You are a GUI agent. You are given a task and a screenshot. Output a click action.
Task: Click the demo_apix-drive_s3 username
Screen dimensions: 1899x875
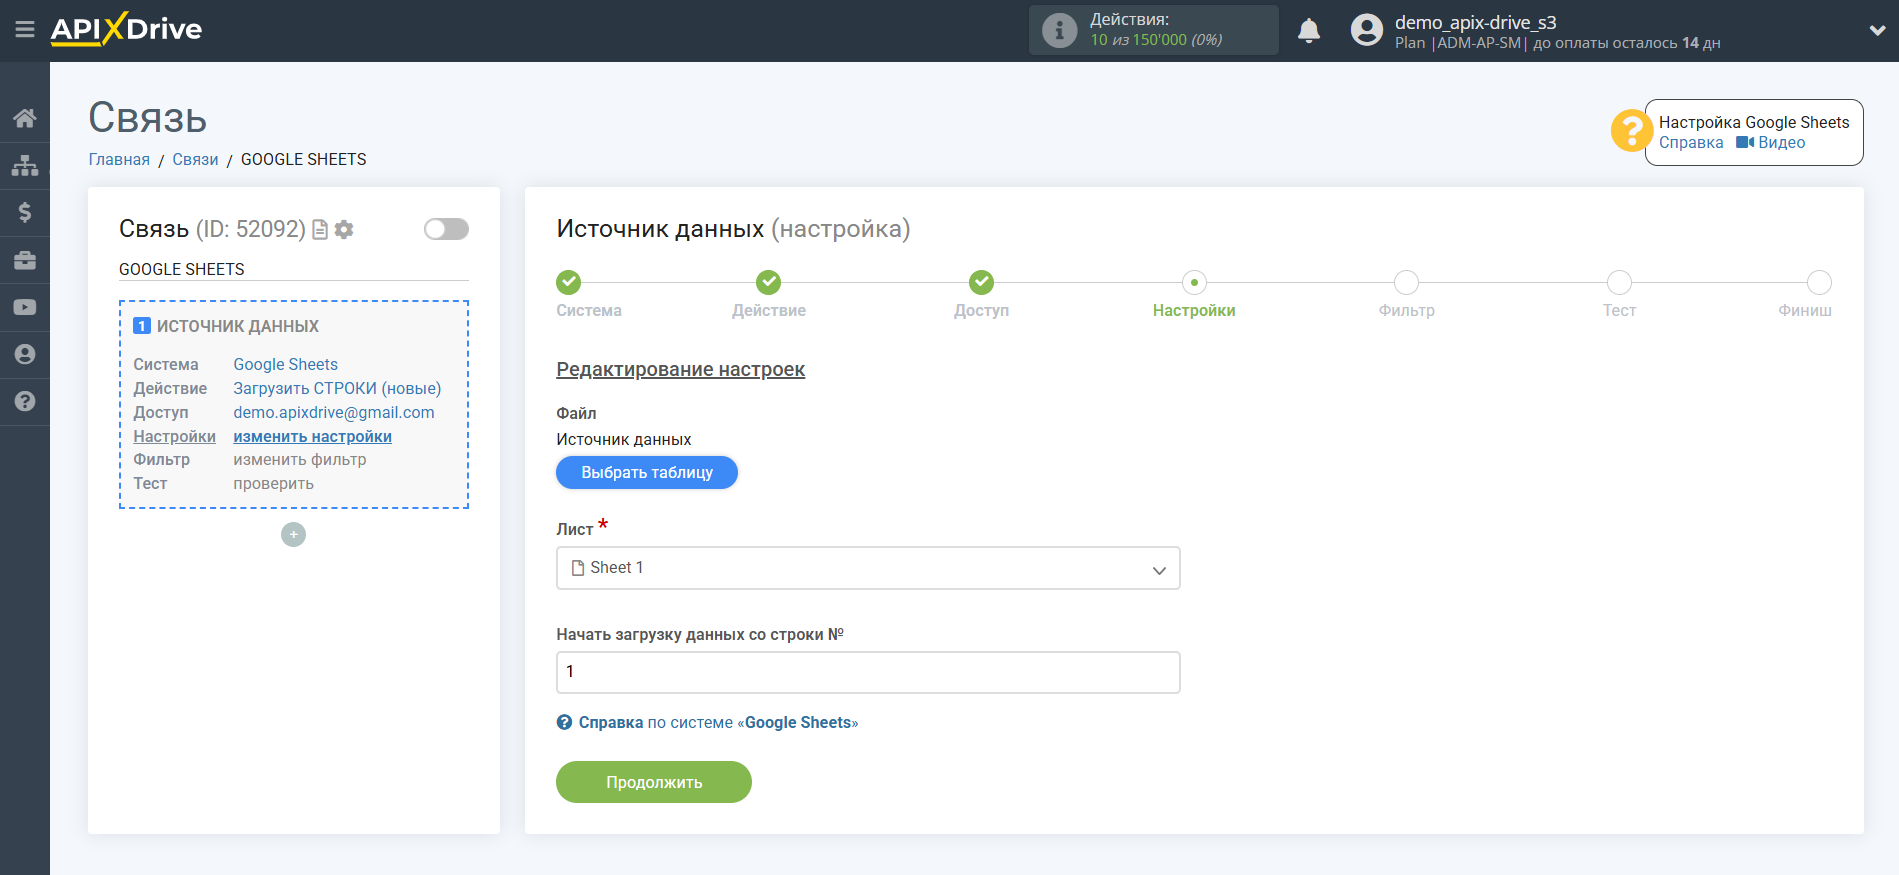point(1475,22)
